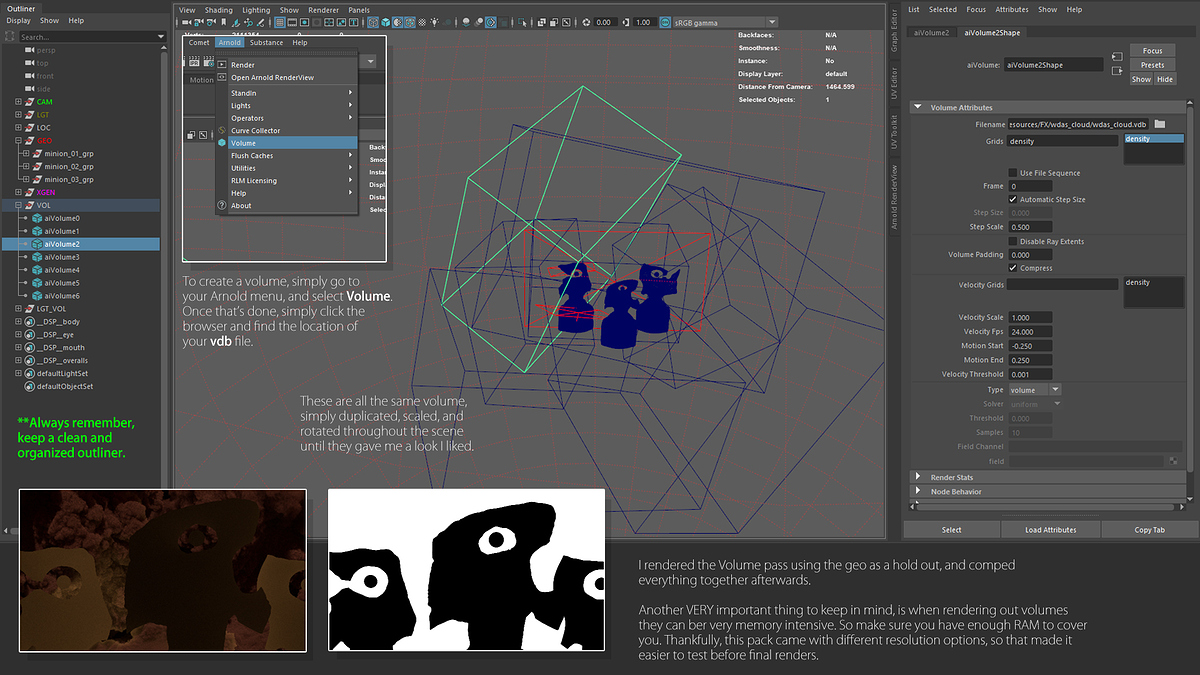Click the gamma value field showing 1.00
This screenshot has width=1200, height=675.
(643, 22)
